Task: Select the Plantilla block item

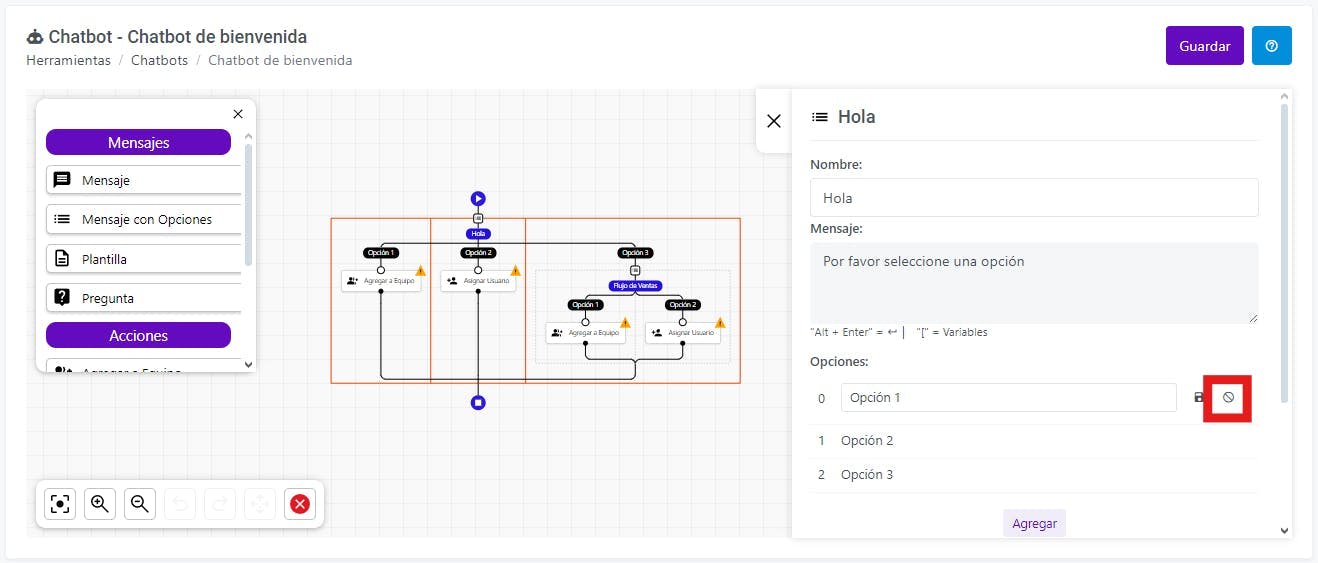Action: [144, 259]
